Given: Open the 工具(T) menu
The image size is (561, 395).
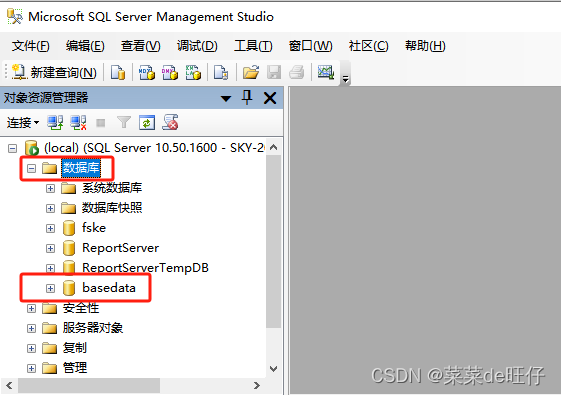Looking at the screenshot, I should [x=253, y=46].
